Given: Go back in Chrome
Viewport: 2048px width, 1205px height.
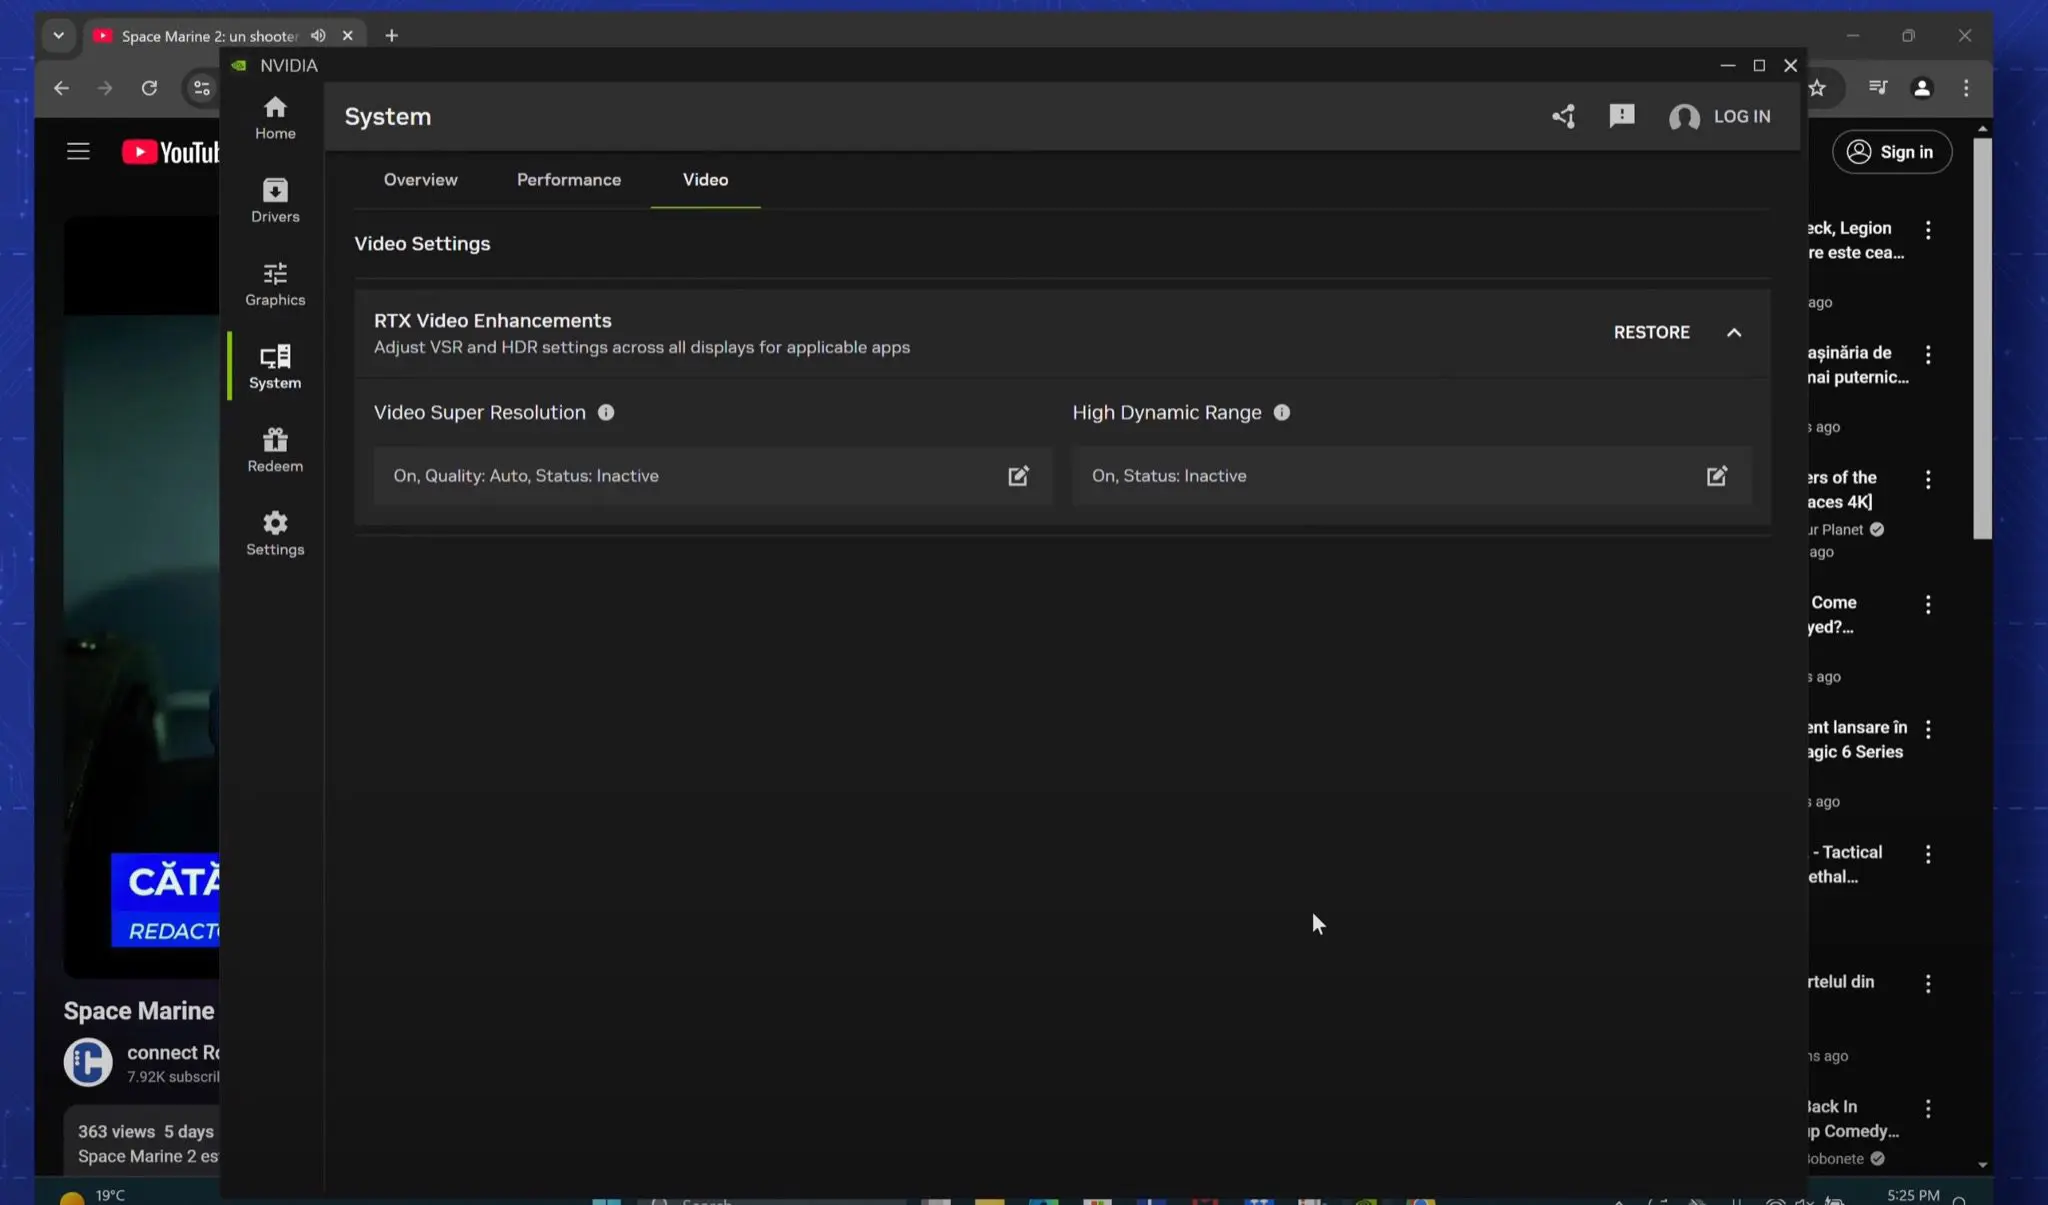Looking at the screenshot, I should [61, 88].
